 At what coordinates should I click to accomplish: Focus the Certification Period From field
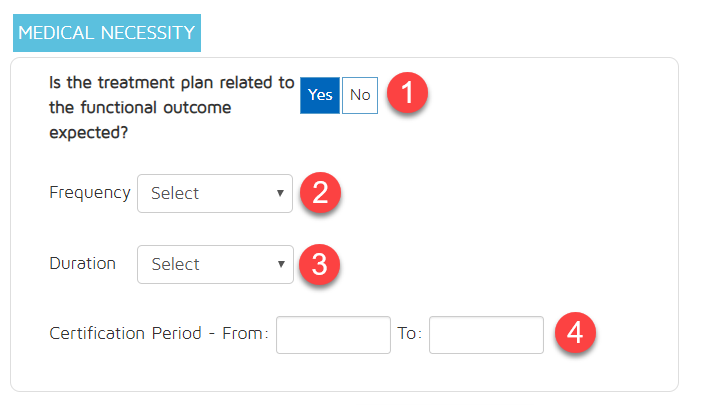pos(333,334)
